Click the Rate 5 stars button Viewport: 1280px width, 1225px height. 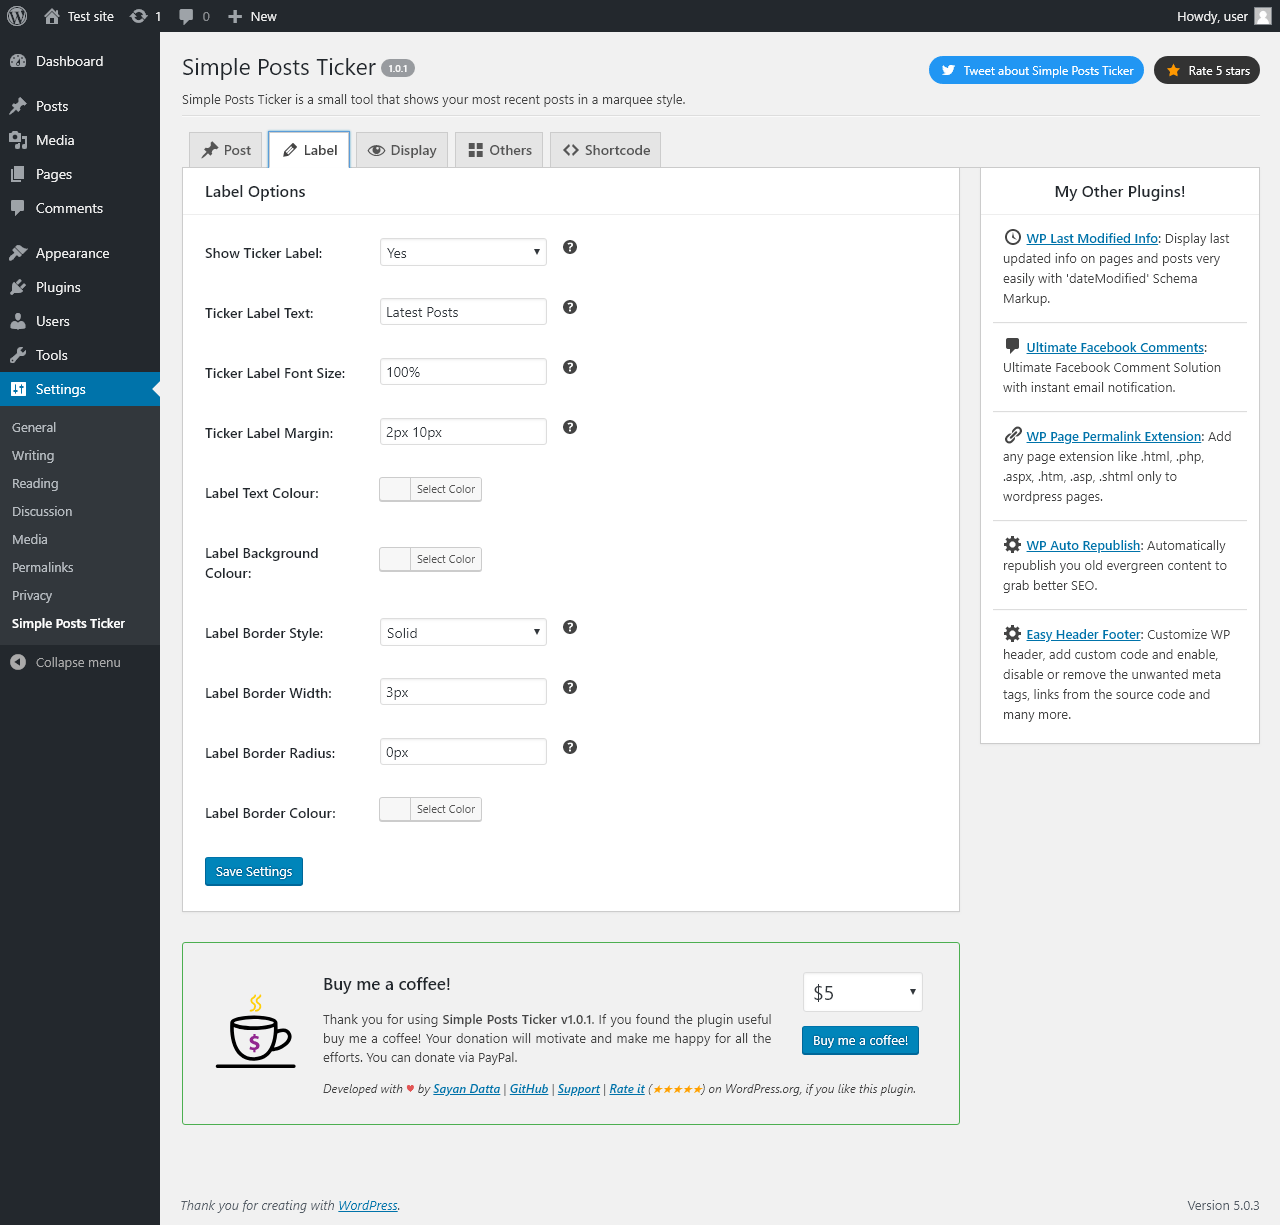[1207, 70]
